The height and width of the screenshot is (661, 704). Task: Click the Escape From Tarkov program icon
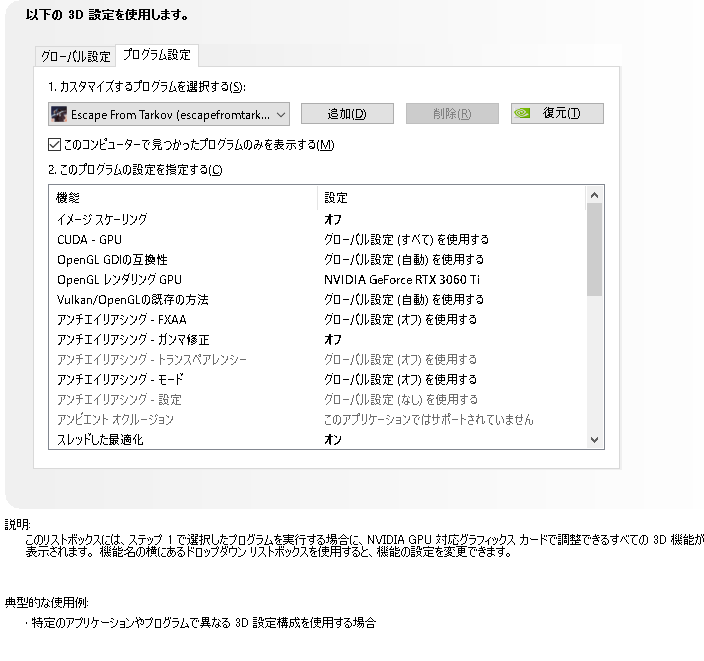coord(59,115)
